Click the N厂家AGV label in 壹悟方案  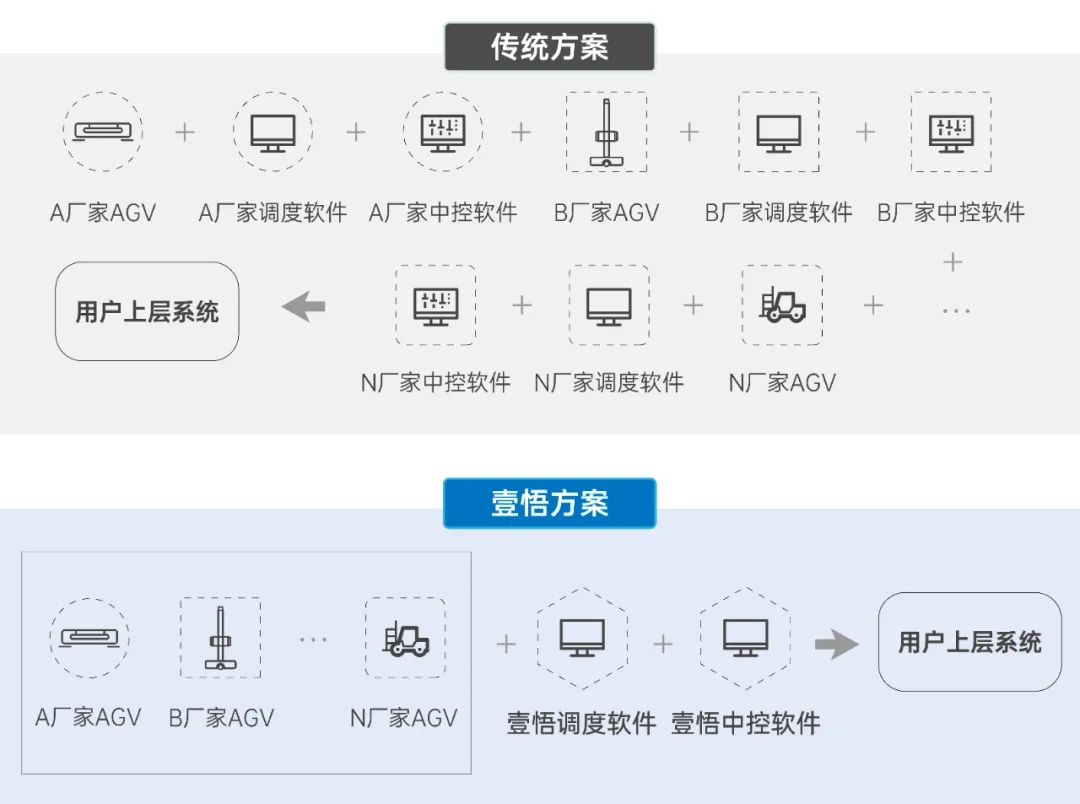pos(404,718)
